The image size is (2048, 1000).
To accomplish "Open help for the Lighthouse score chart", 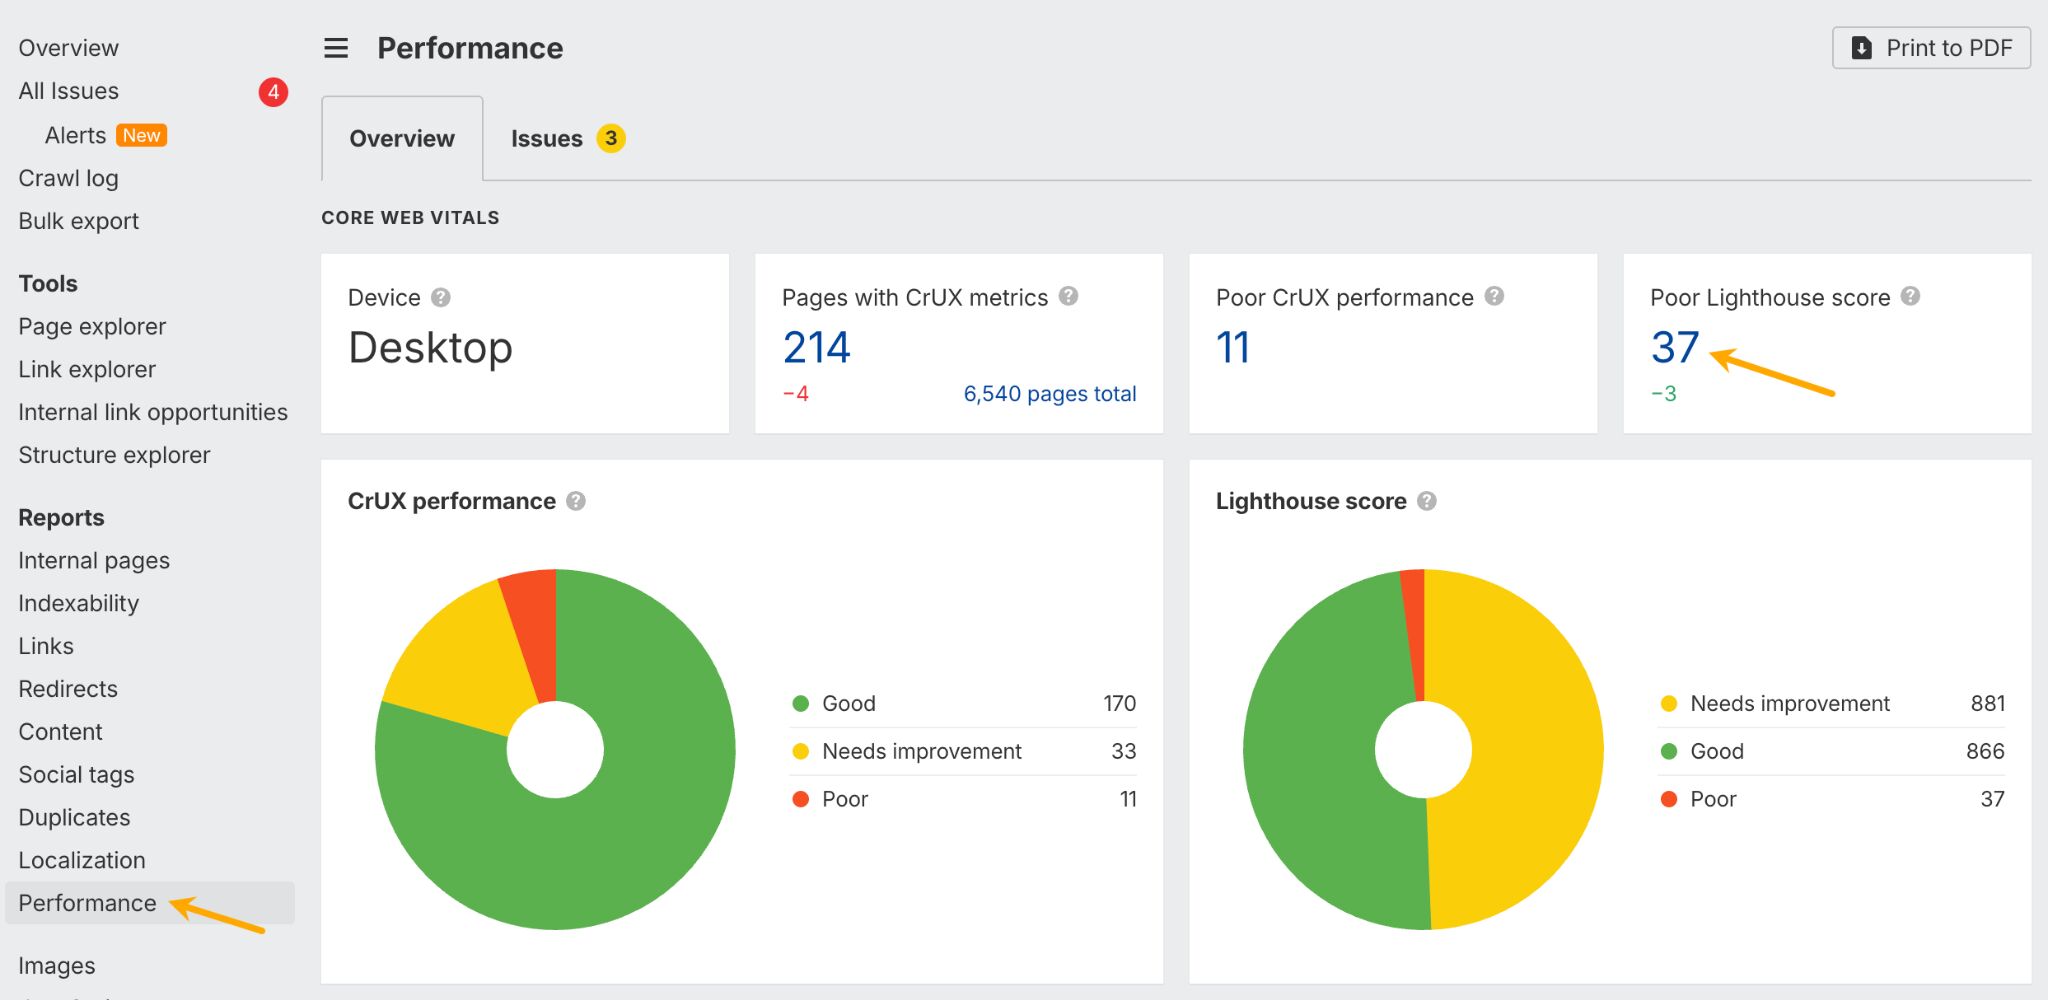I will (1428, 501).
